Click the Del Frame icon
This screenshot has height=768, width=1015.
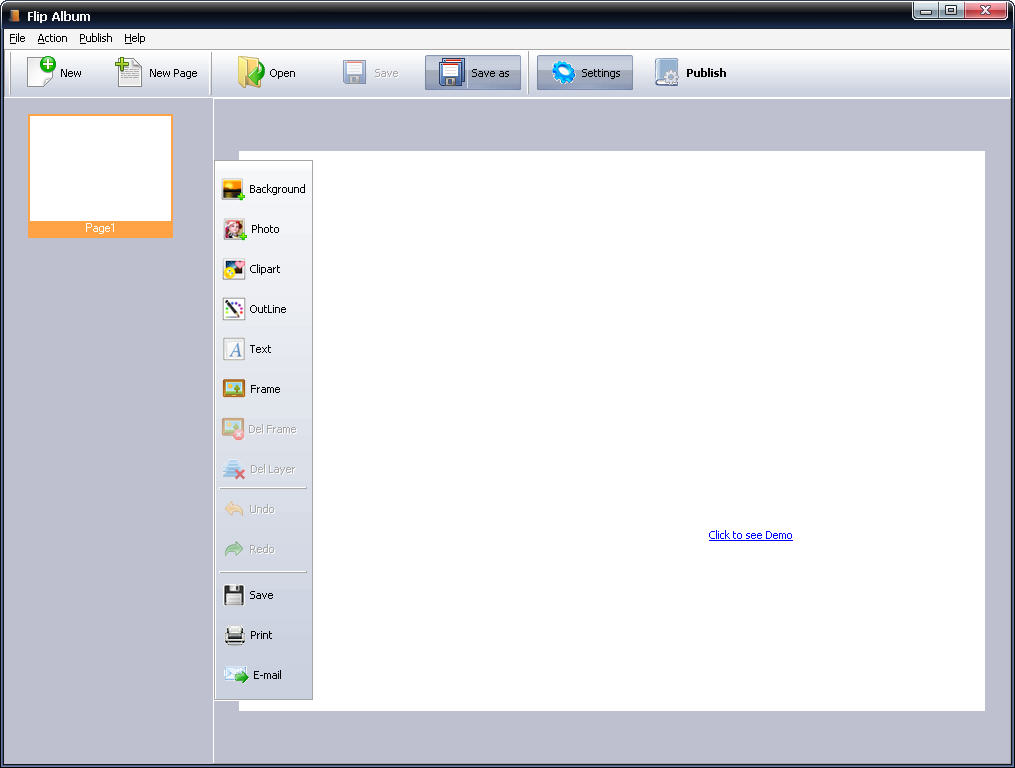pos(233,429)
